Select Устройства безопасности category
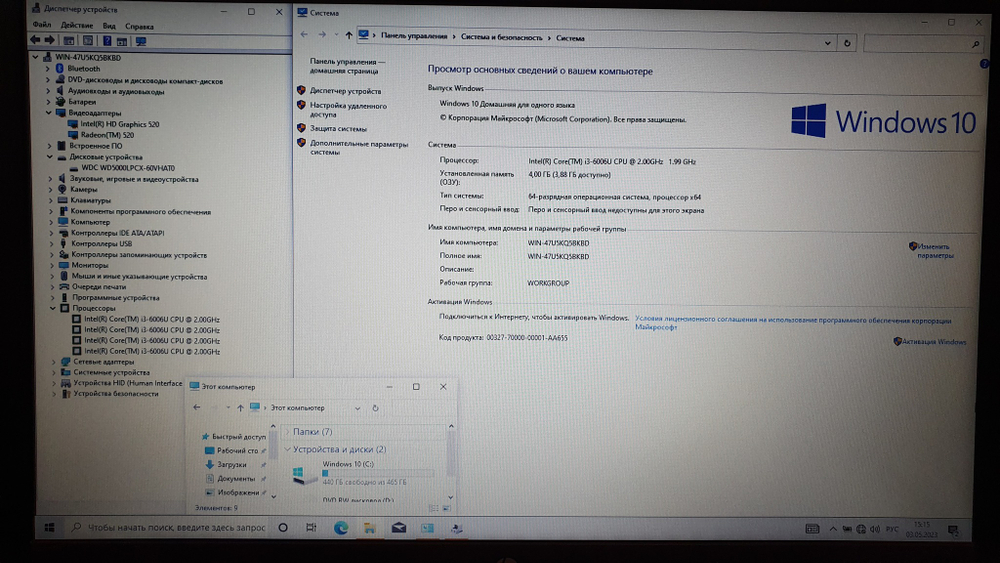This screenshot has width=1000, height=563. [x=115, y=393]
